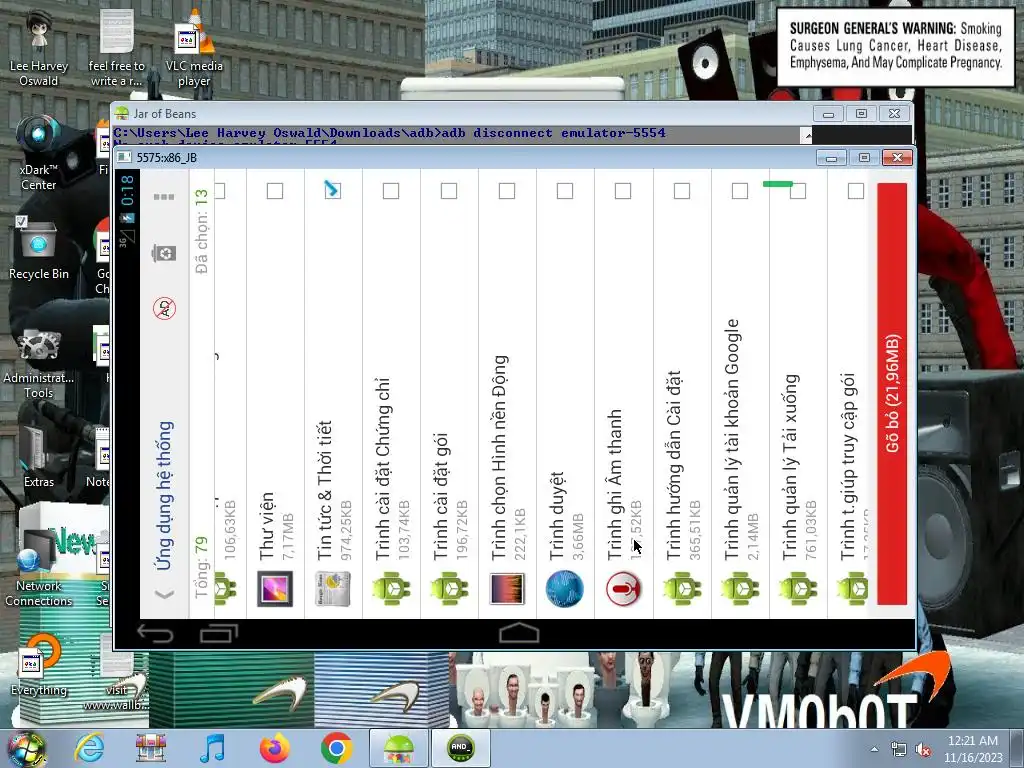
Task: Launch Google Chrome from the taskbar
Action: [x=336, y=748]
